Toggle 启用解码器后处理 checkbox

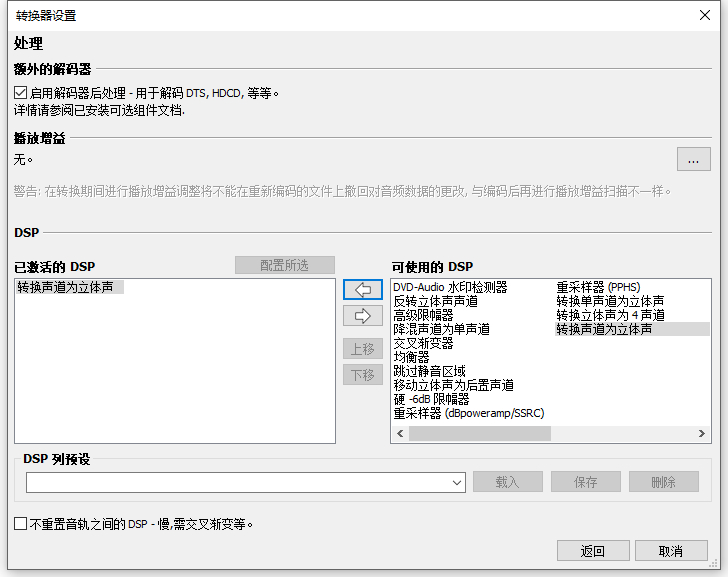20,93
